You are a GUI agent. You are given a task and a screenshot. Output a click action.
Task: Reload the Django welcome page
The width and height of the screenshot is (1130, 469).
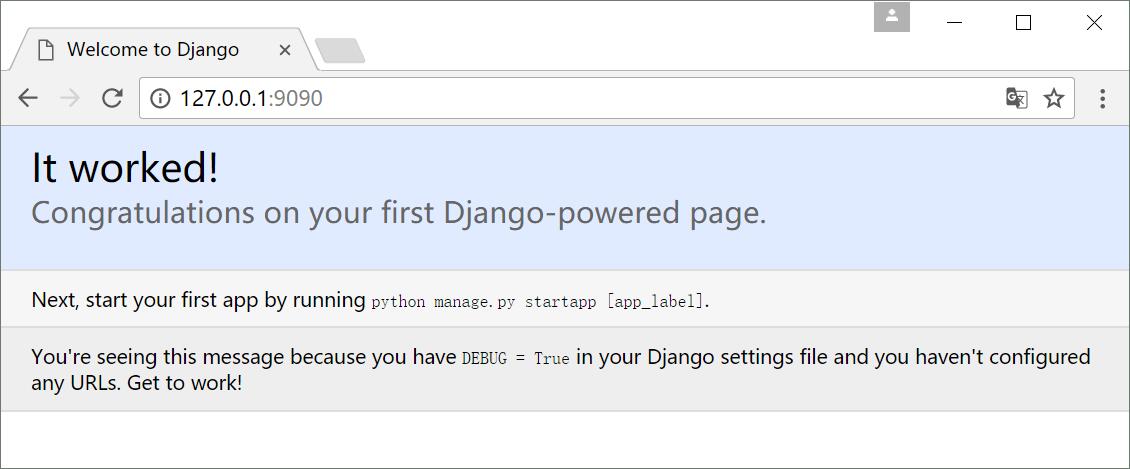click(112, 98)
